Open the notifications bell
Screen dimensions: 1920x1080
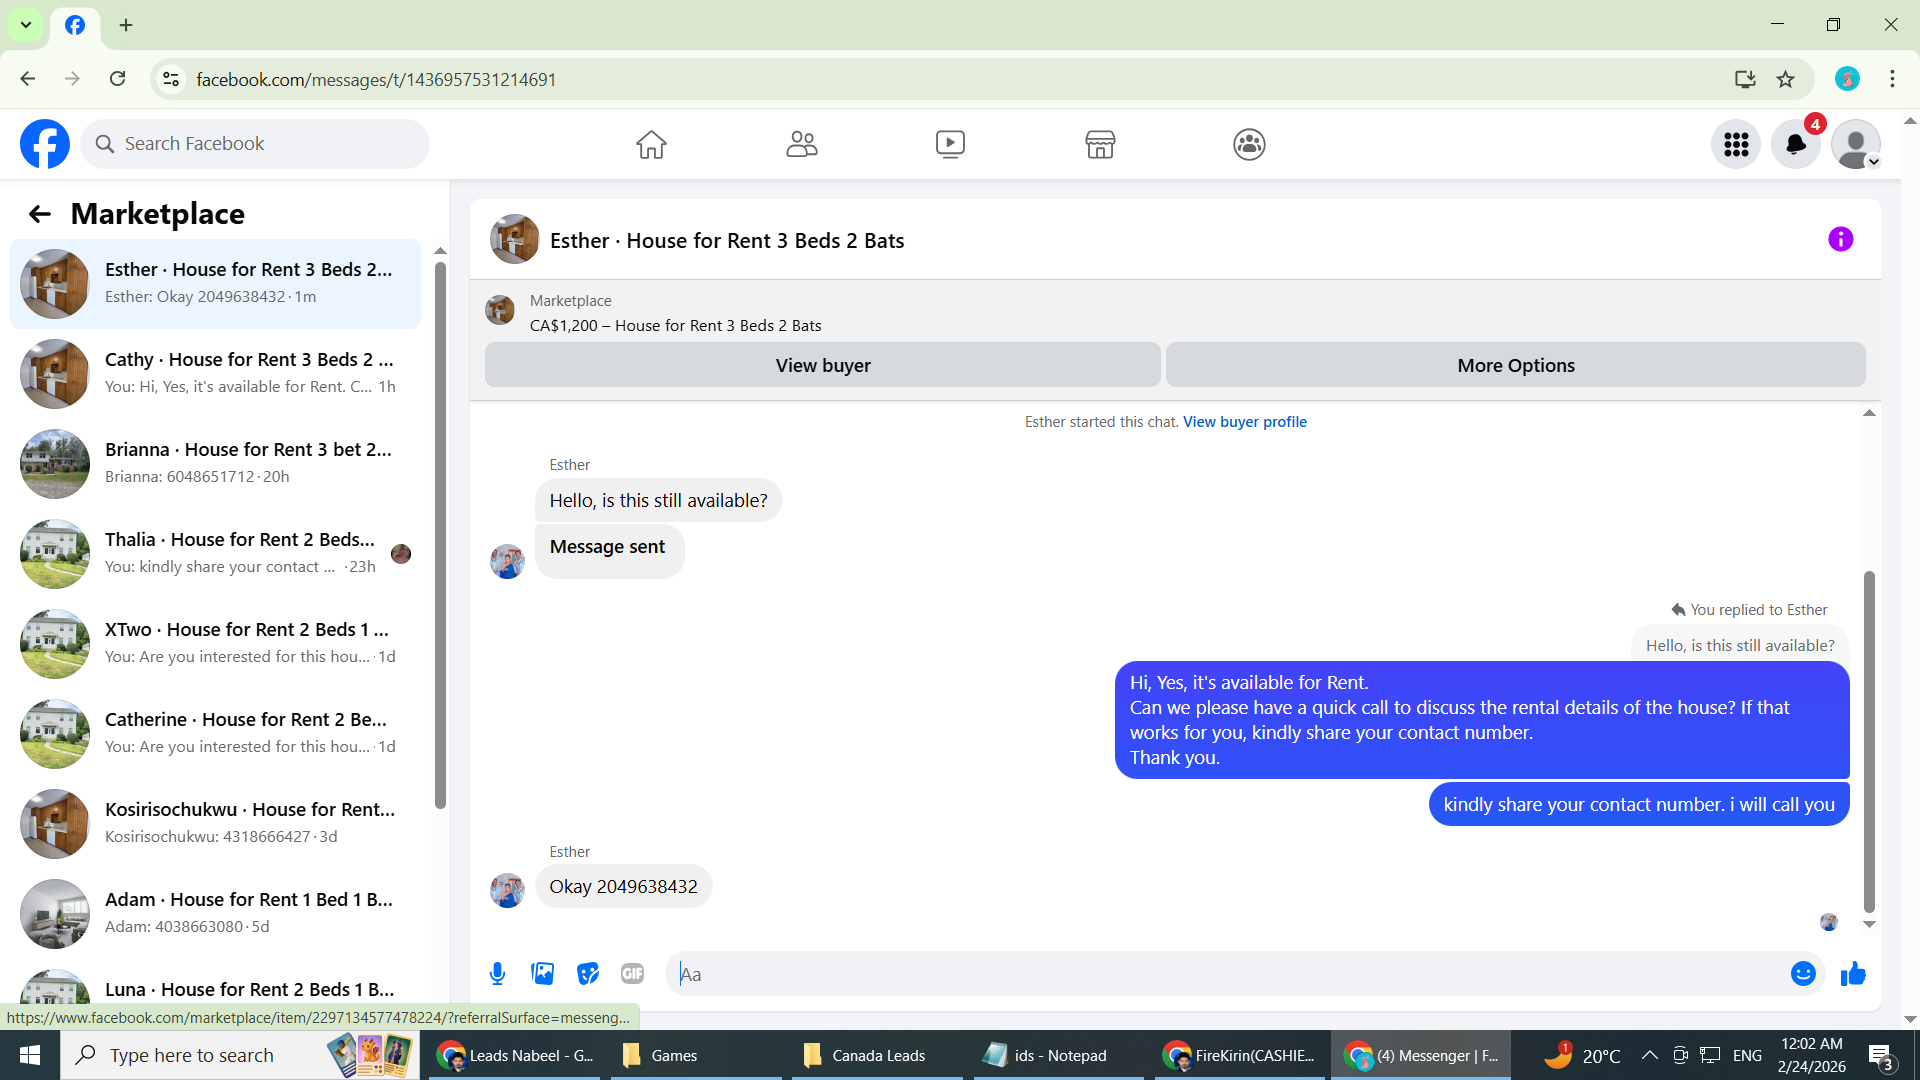(x=1795, y=144)
